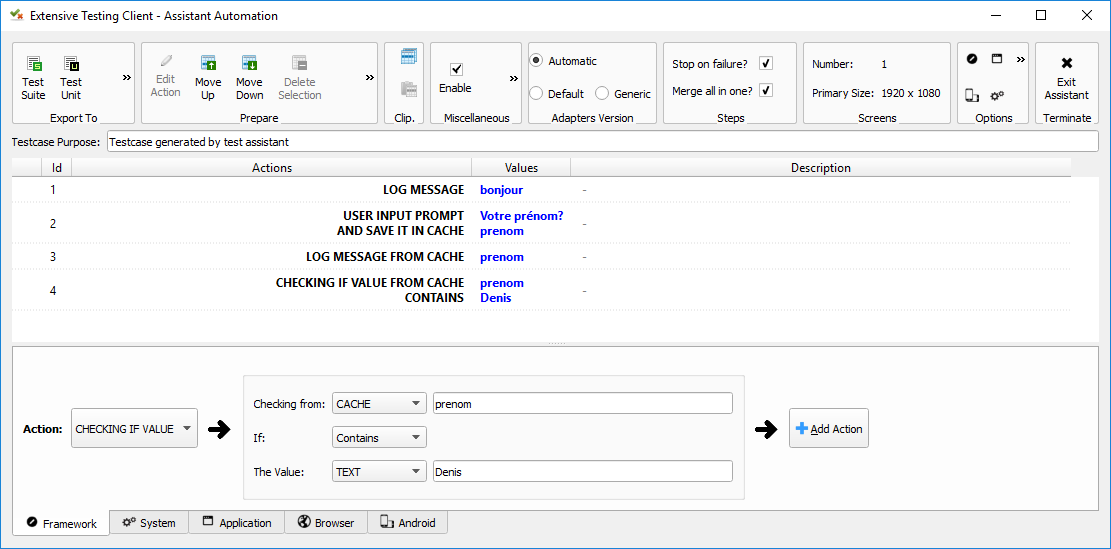Click the copy table icon in Clip group
The image size is (1111, 549).
pos(408,55)
